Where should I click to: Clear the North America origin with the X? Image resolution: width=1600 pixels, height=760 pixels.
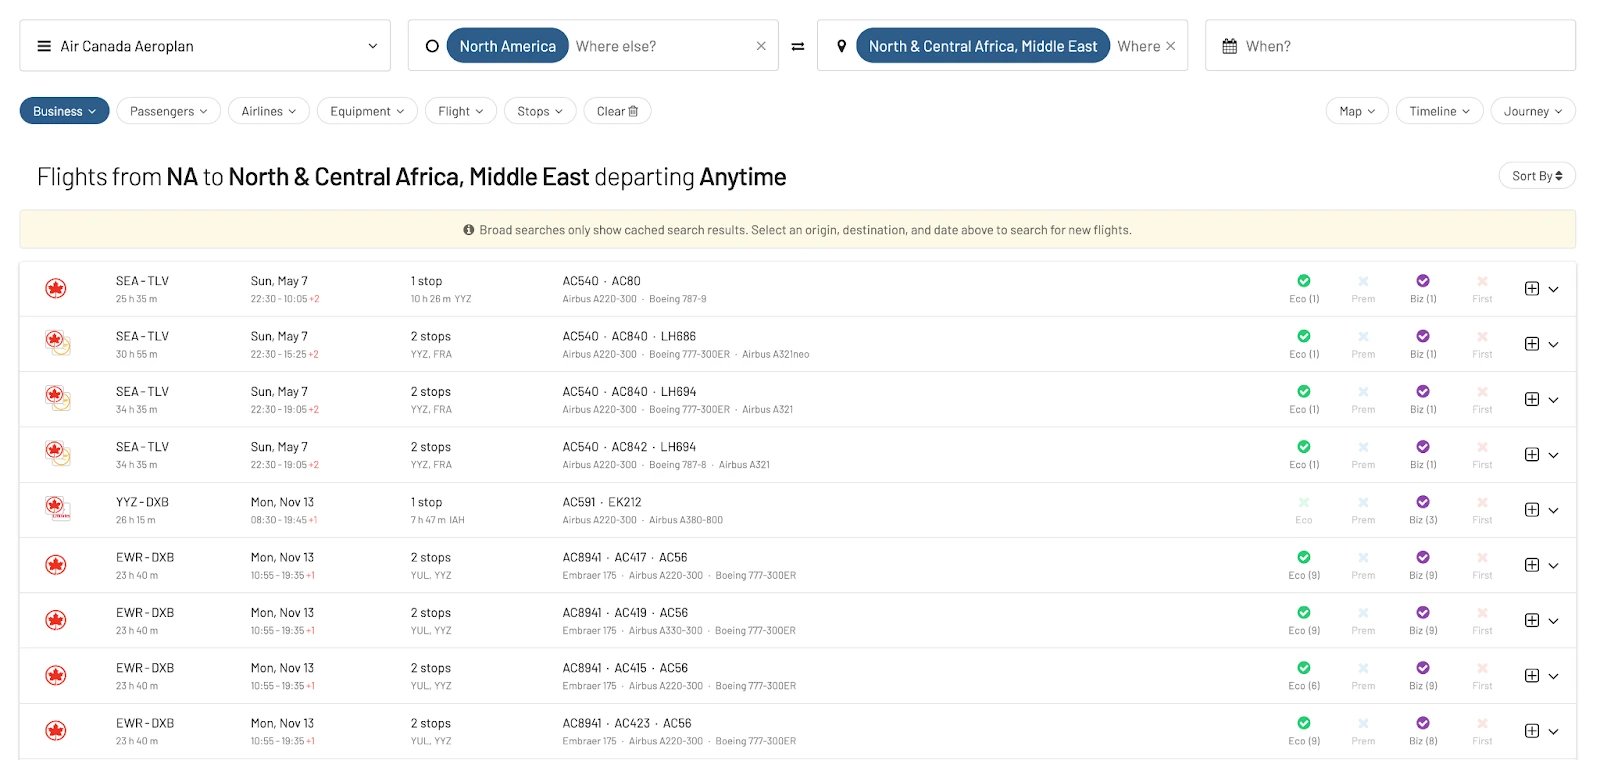(761, 46)
